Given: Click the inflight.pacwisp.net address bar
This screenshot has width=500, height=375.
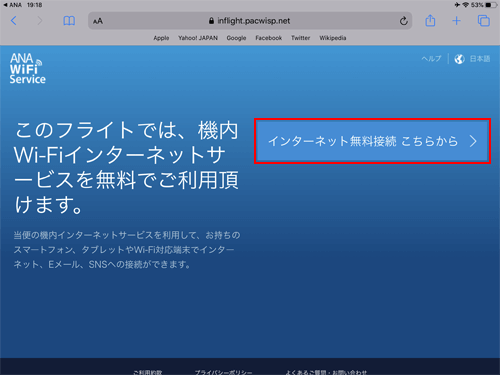Looking at the screenshot, I should [250, 21].
